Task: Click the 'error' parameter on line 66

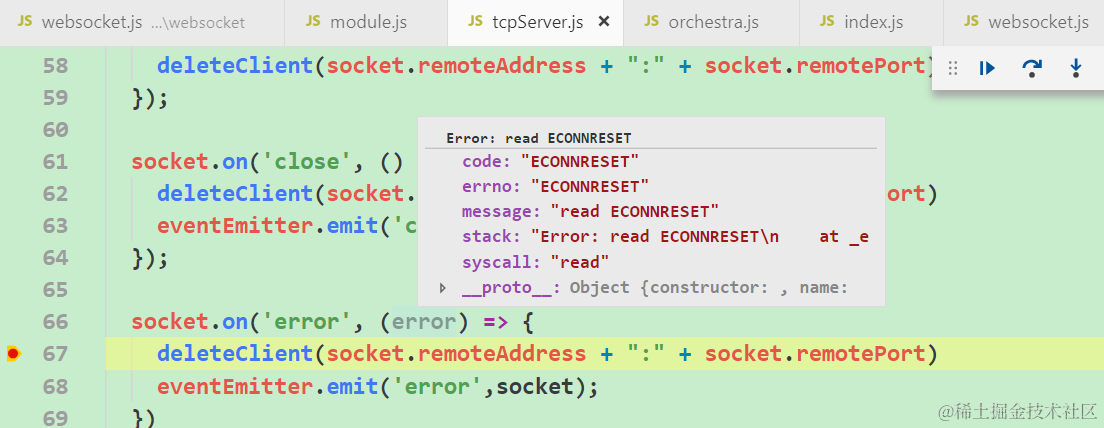Action: point(425,322)
